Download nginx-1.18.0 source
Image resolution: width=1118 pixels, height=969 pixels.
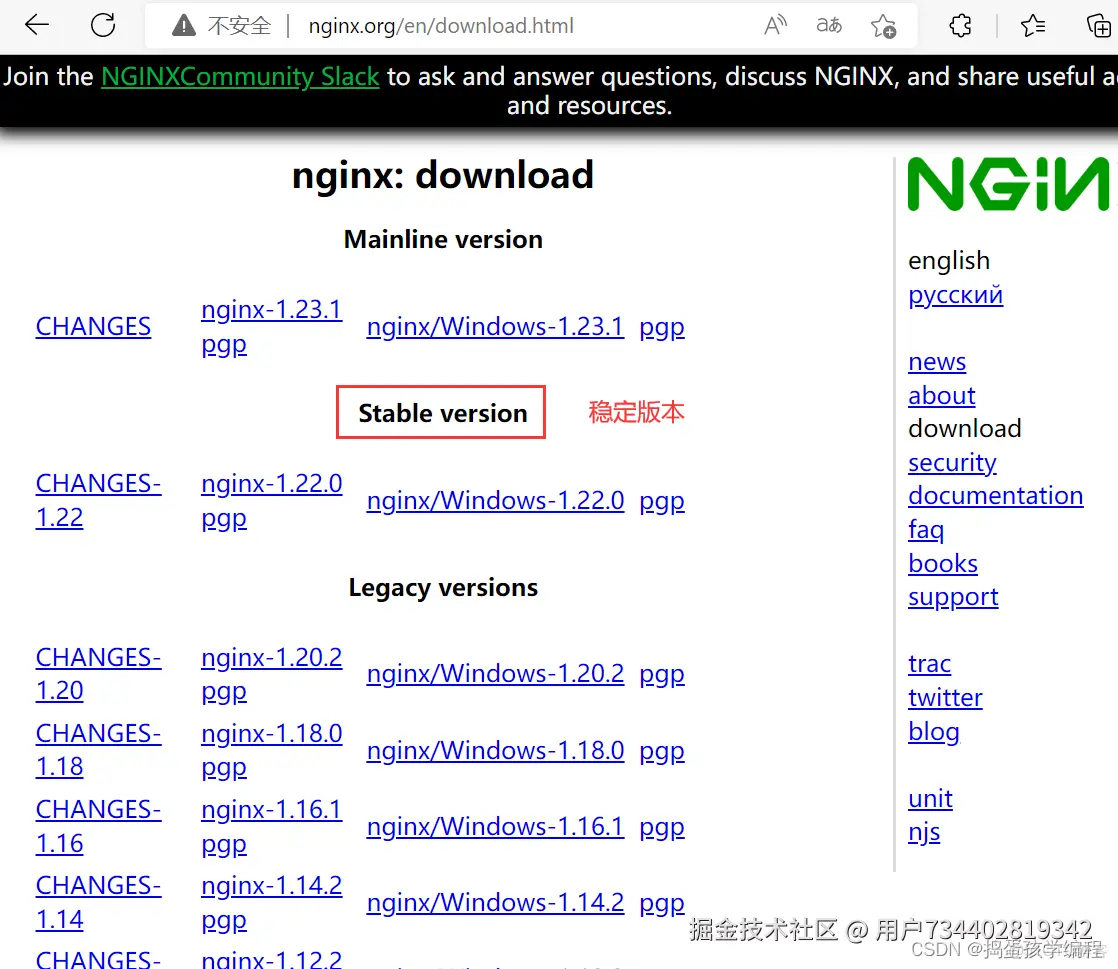pos(272,734)
